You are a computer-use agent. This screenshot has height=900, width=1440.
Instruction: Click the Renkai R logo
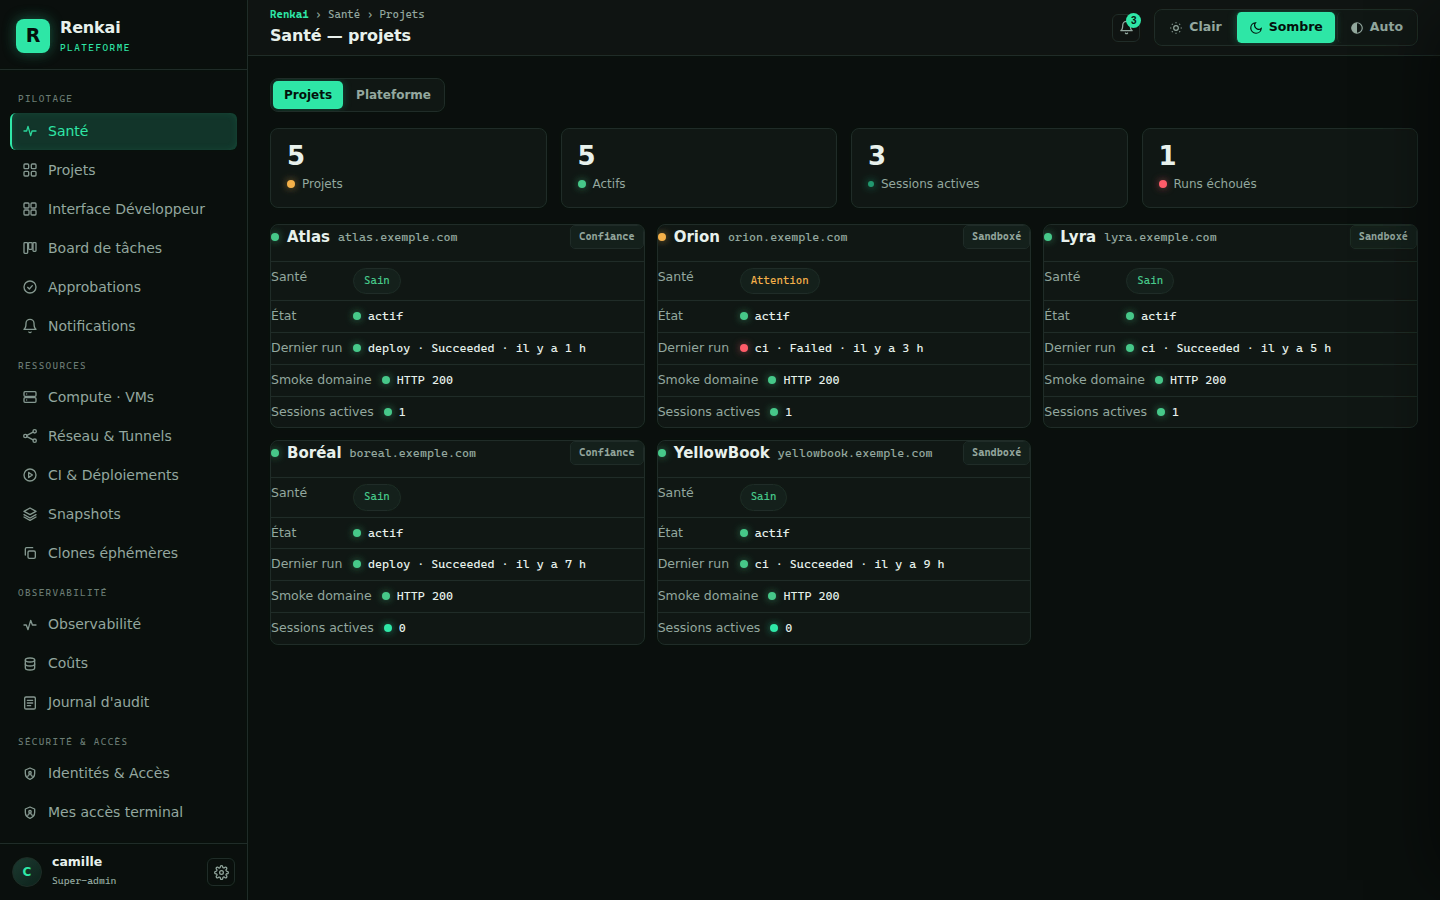click(x=33, y=36)
